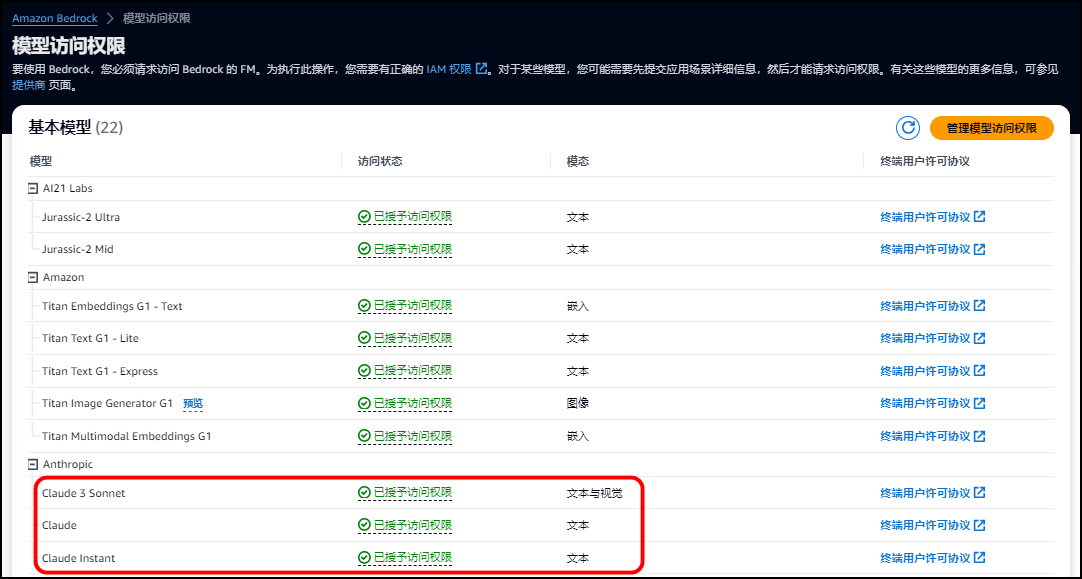The image size is (1082, 579).
Task: Select the Titan Multimodal Embeddings G1 name
Action: [126, 436]
